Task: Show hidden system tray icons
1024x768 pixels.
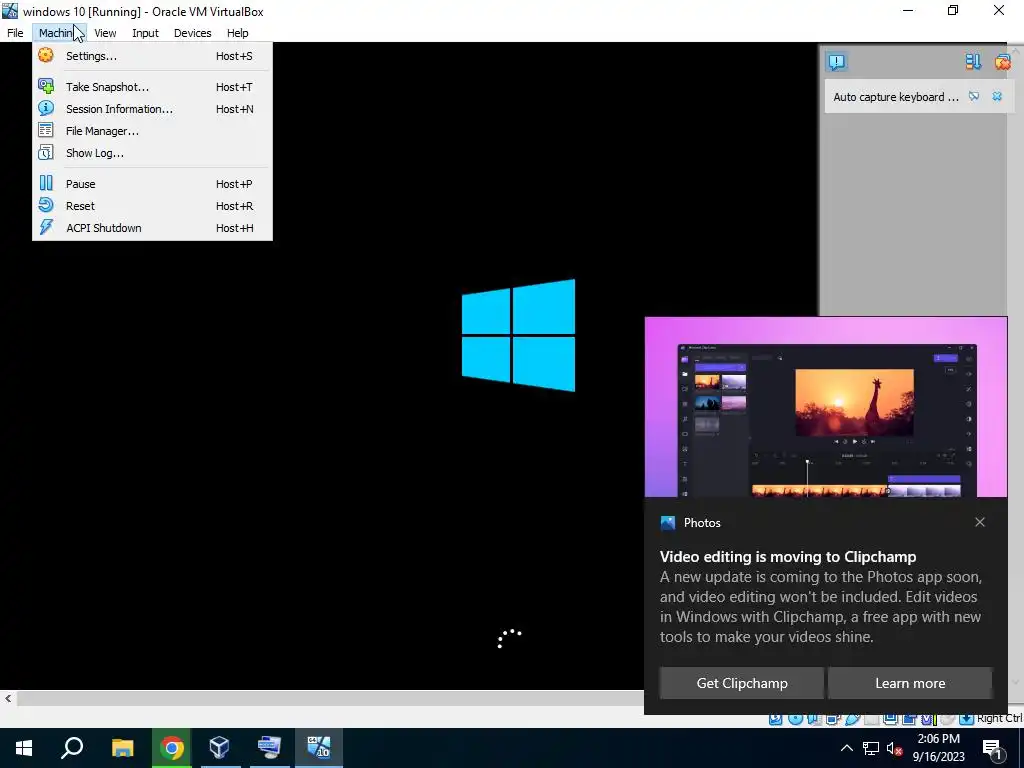Action: [x=846, y=748]
